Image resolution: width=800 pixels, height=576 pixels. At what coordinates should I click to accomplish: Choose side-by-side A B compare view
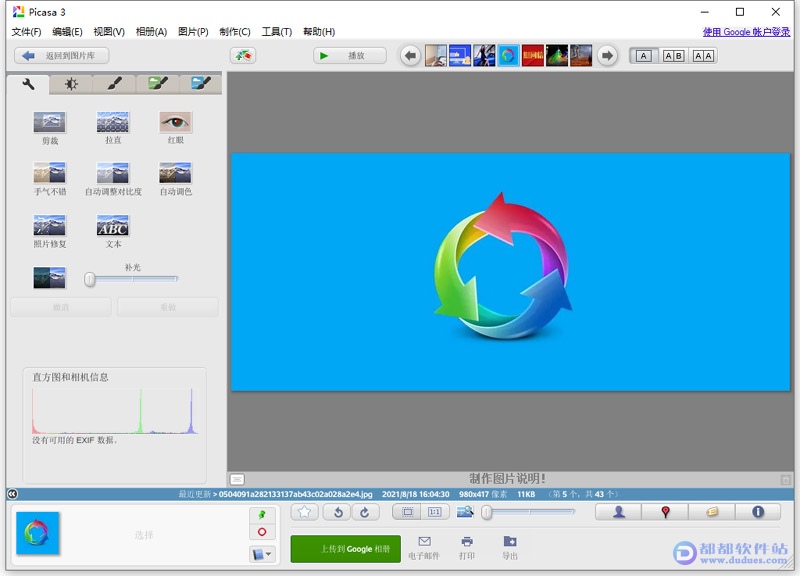tap(673, 56)
